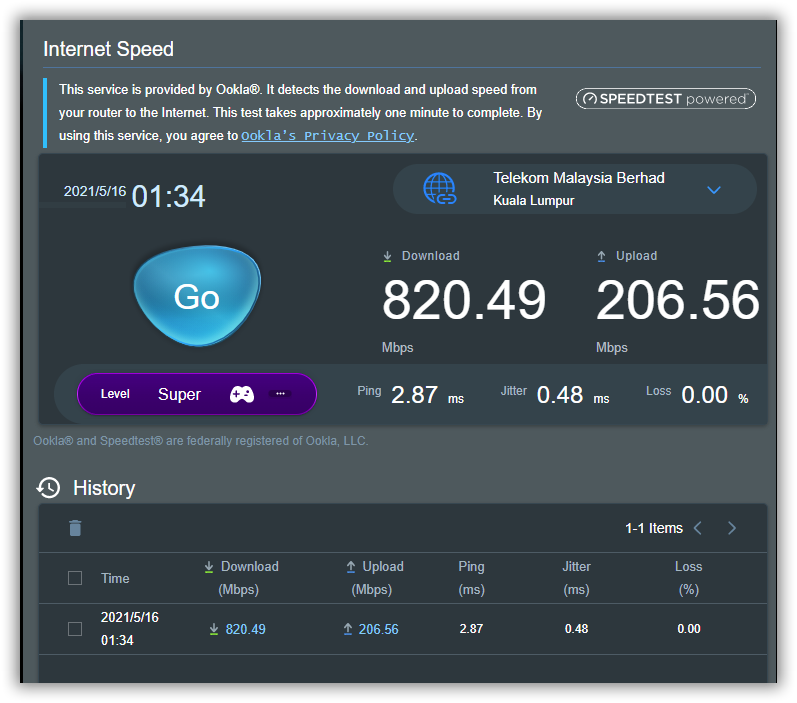Click the 206.56 upload value in history row

tap(379, 629)
